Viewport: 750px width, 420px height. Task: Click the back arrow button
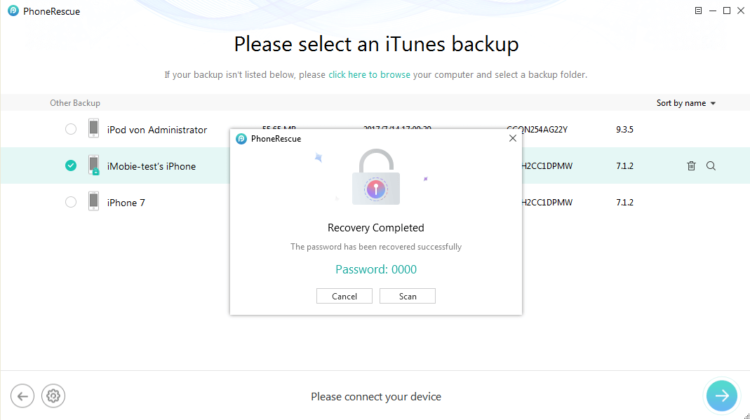coord(22,396)
